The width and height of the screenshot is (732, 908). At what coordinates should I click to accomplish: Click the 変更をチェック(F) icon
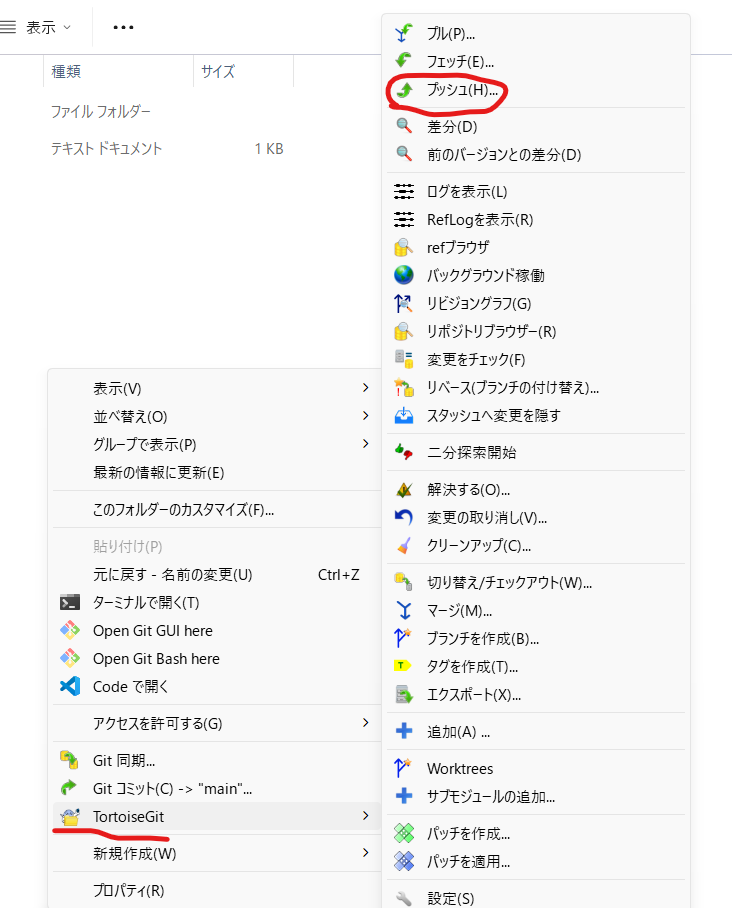click(x=404, y=359)
